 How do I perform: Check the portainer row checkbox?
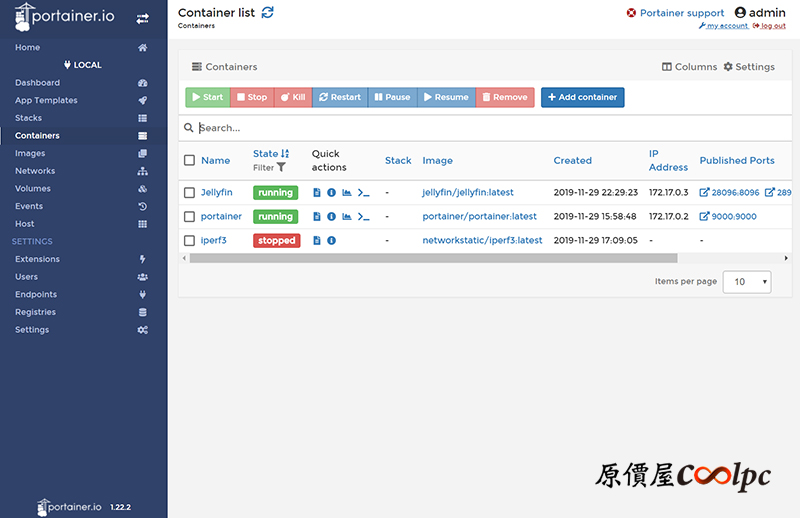189,216
